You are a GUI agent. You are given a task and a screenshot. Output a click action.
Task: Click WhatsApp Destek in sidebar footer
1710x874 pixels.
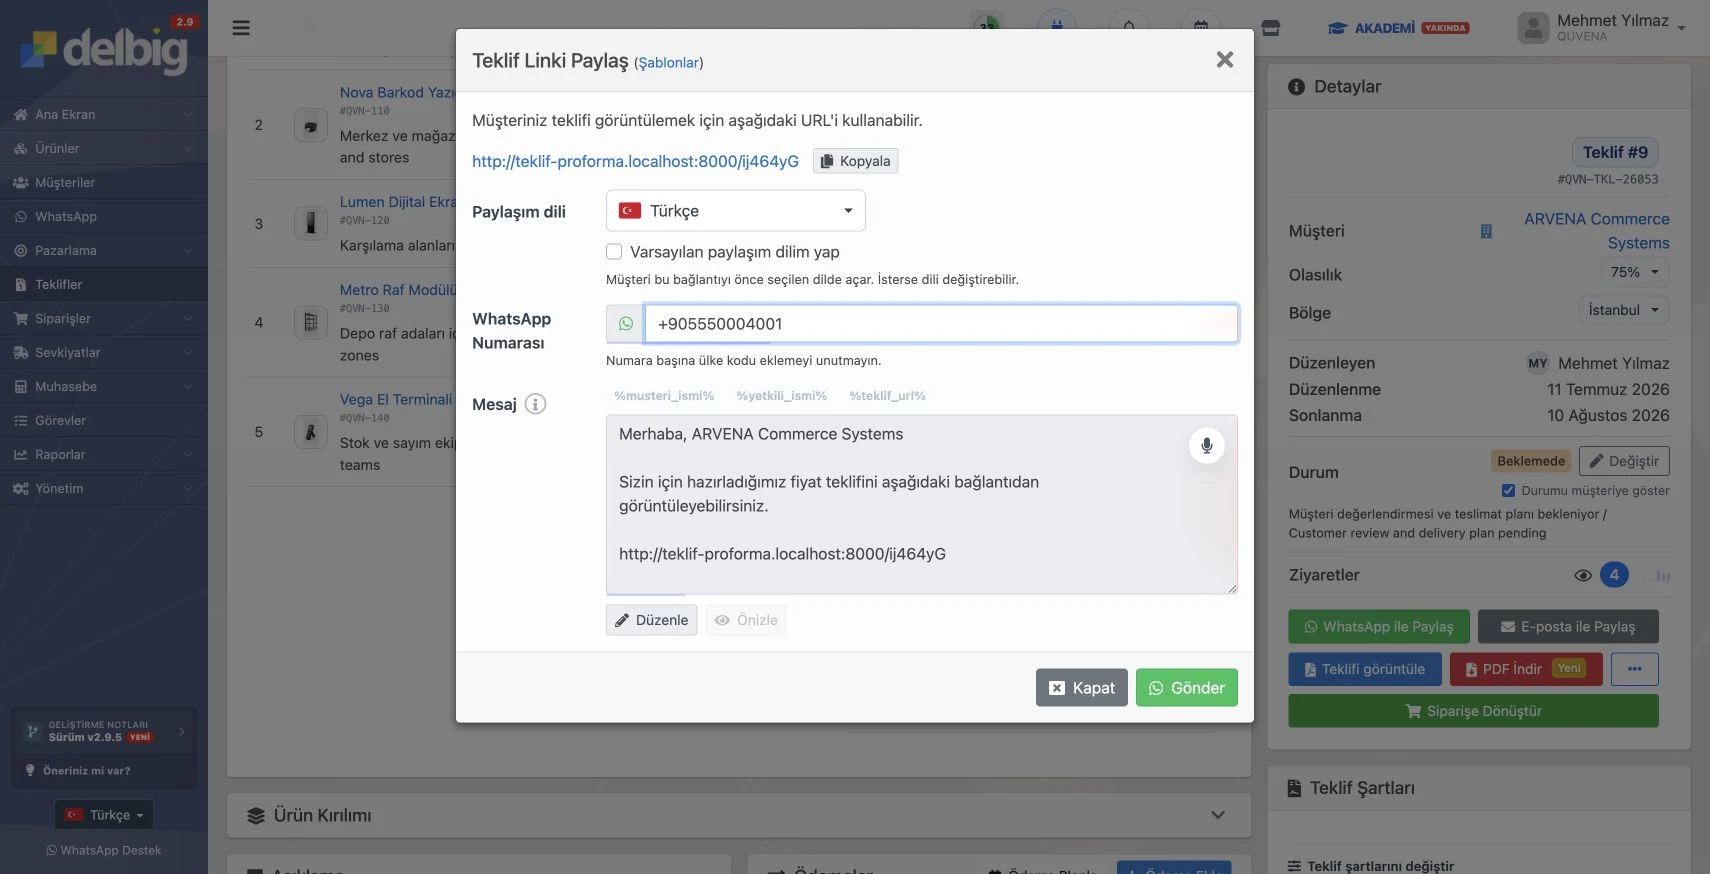[104, 851]
